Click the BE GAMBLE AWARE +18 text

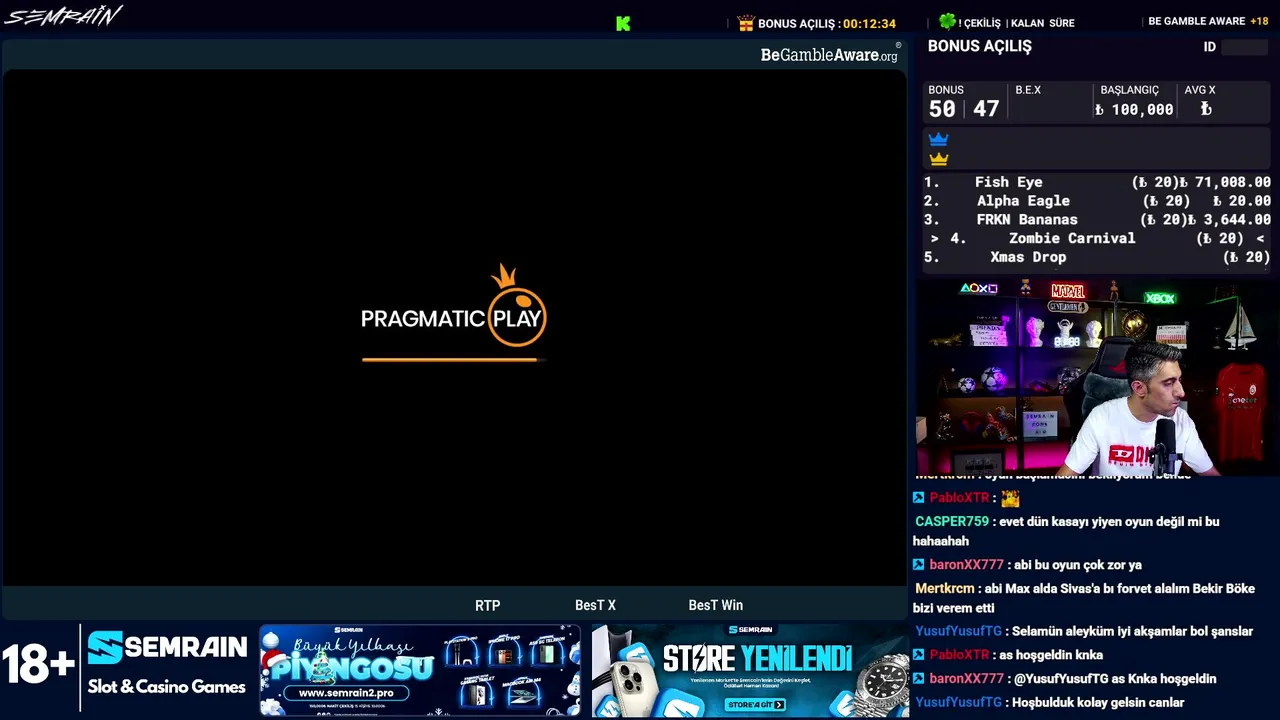pos(1208,21)
